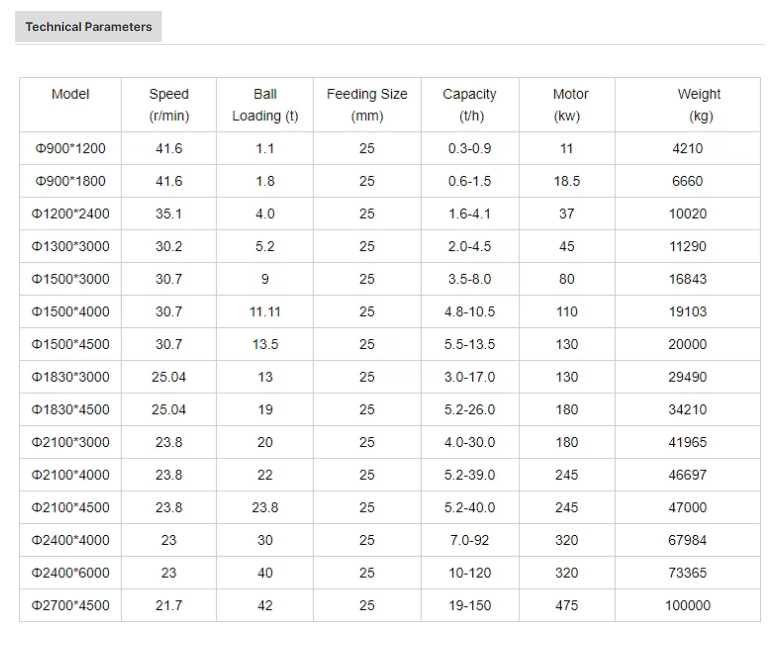
Task: Click the Speed (r/min) column header
Action: click(168, 105)
